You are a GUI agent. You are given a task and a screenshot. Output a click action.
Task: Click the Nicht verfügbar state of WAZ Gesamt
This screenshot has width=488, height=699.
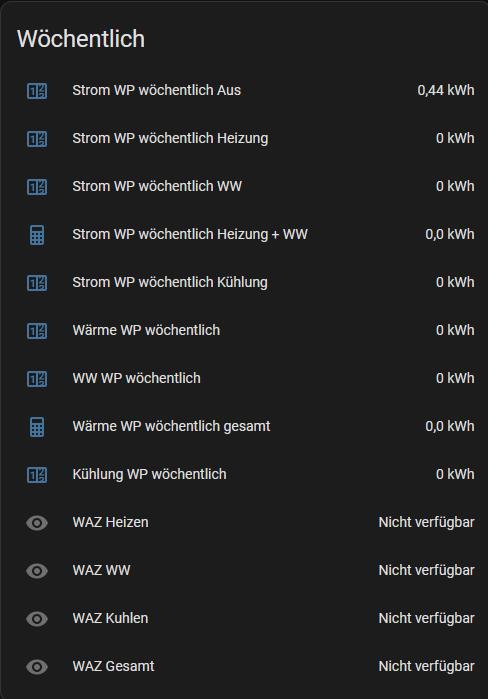click(x=426, y=666)
